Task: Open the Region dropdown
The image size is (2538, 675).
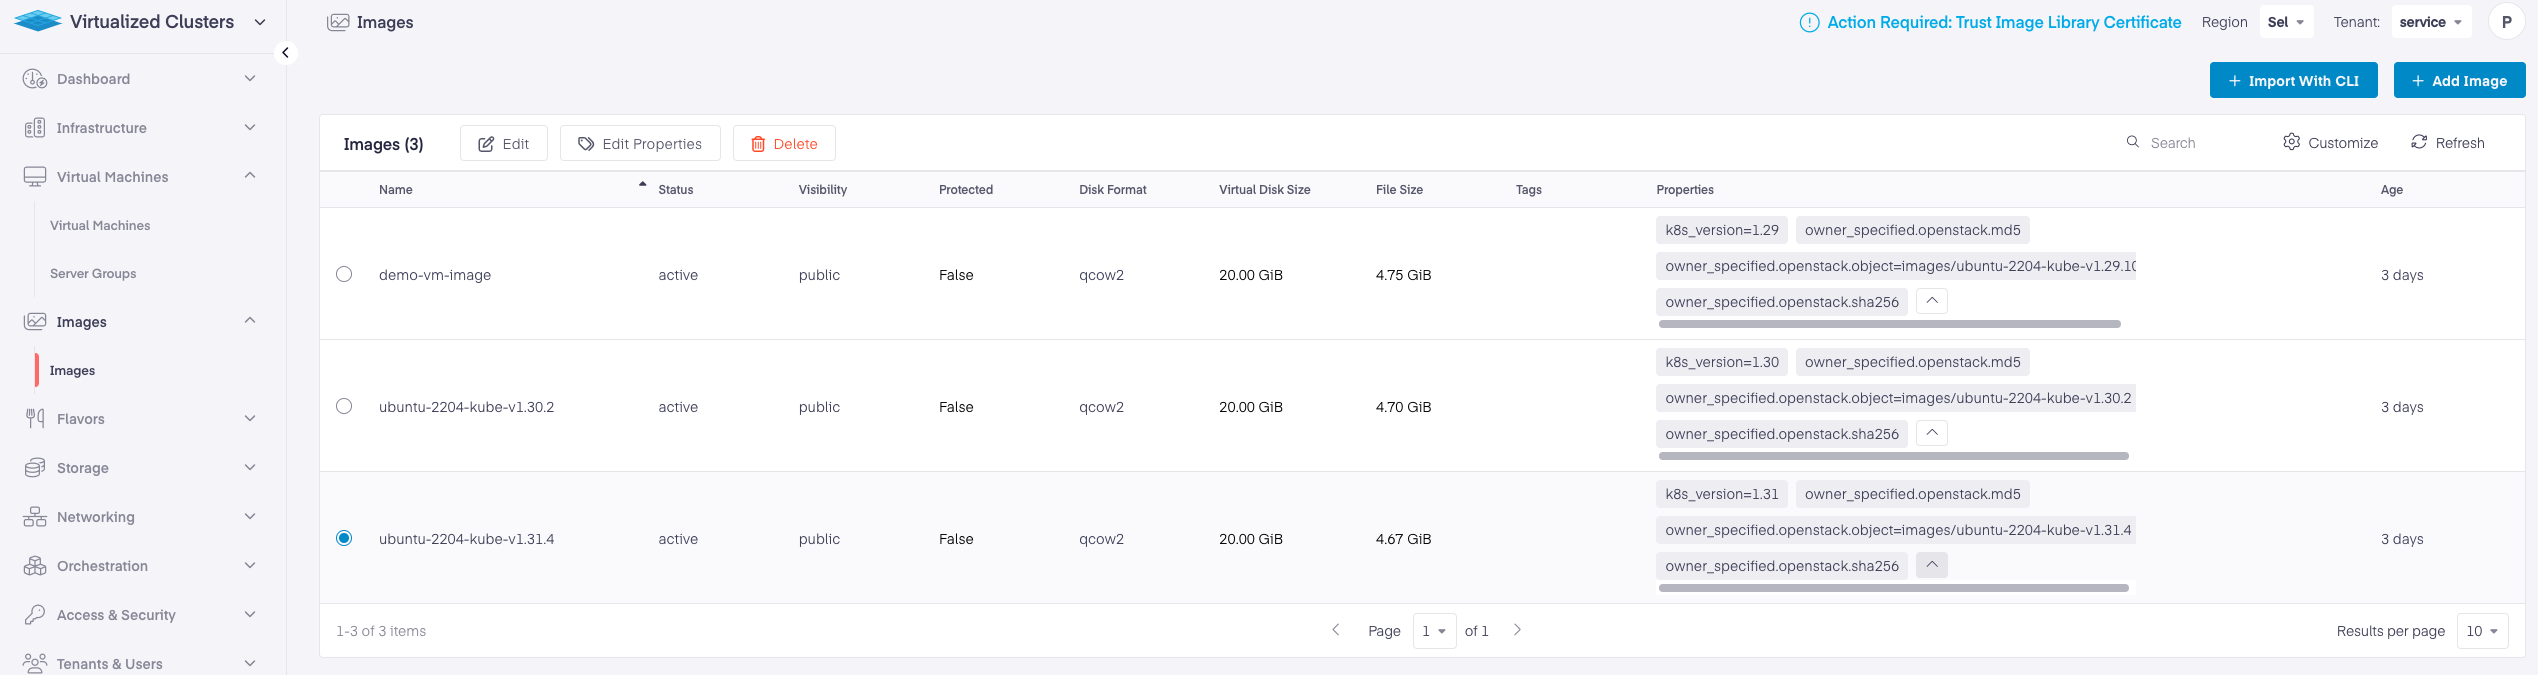Action: [2286, 22]
